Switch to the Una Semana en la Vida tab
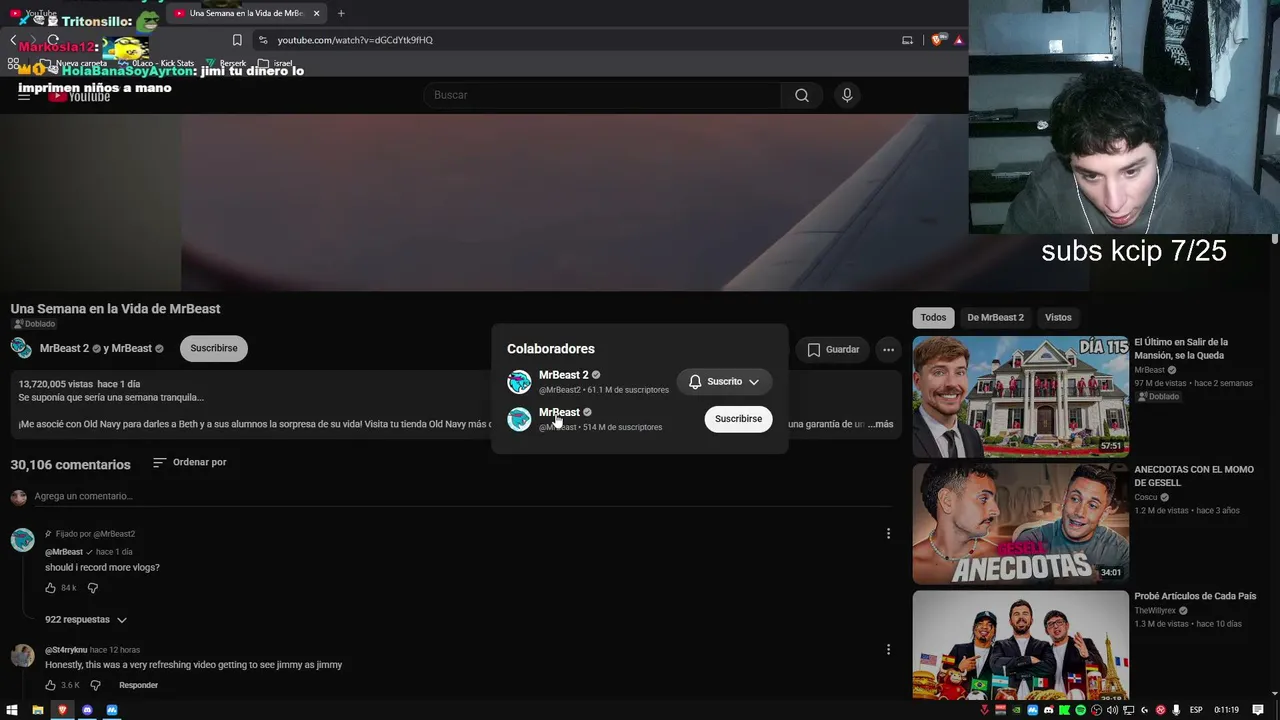The width and height of the screenshot is (1280, 720). (x=246, y=13)
